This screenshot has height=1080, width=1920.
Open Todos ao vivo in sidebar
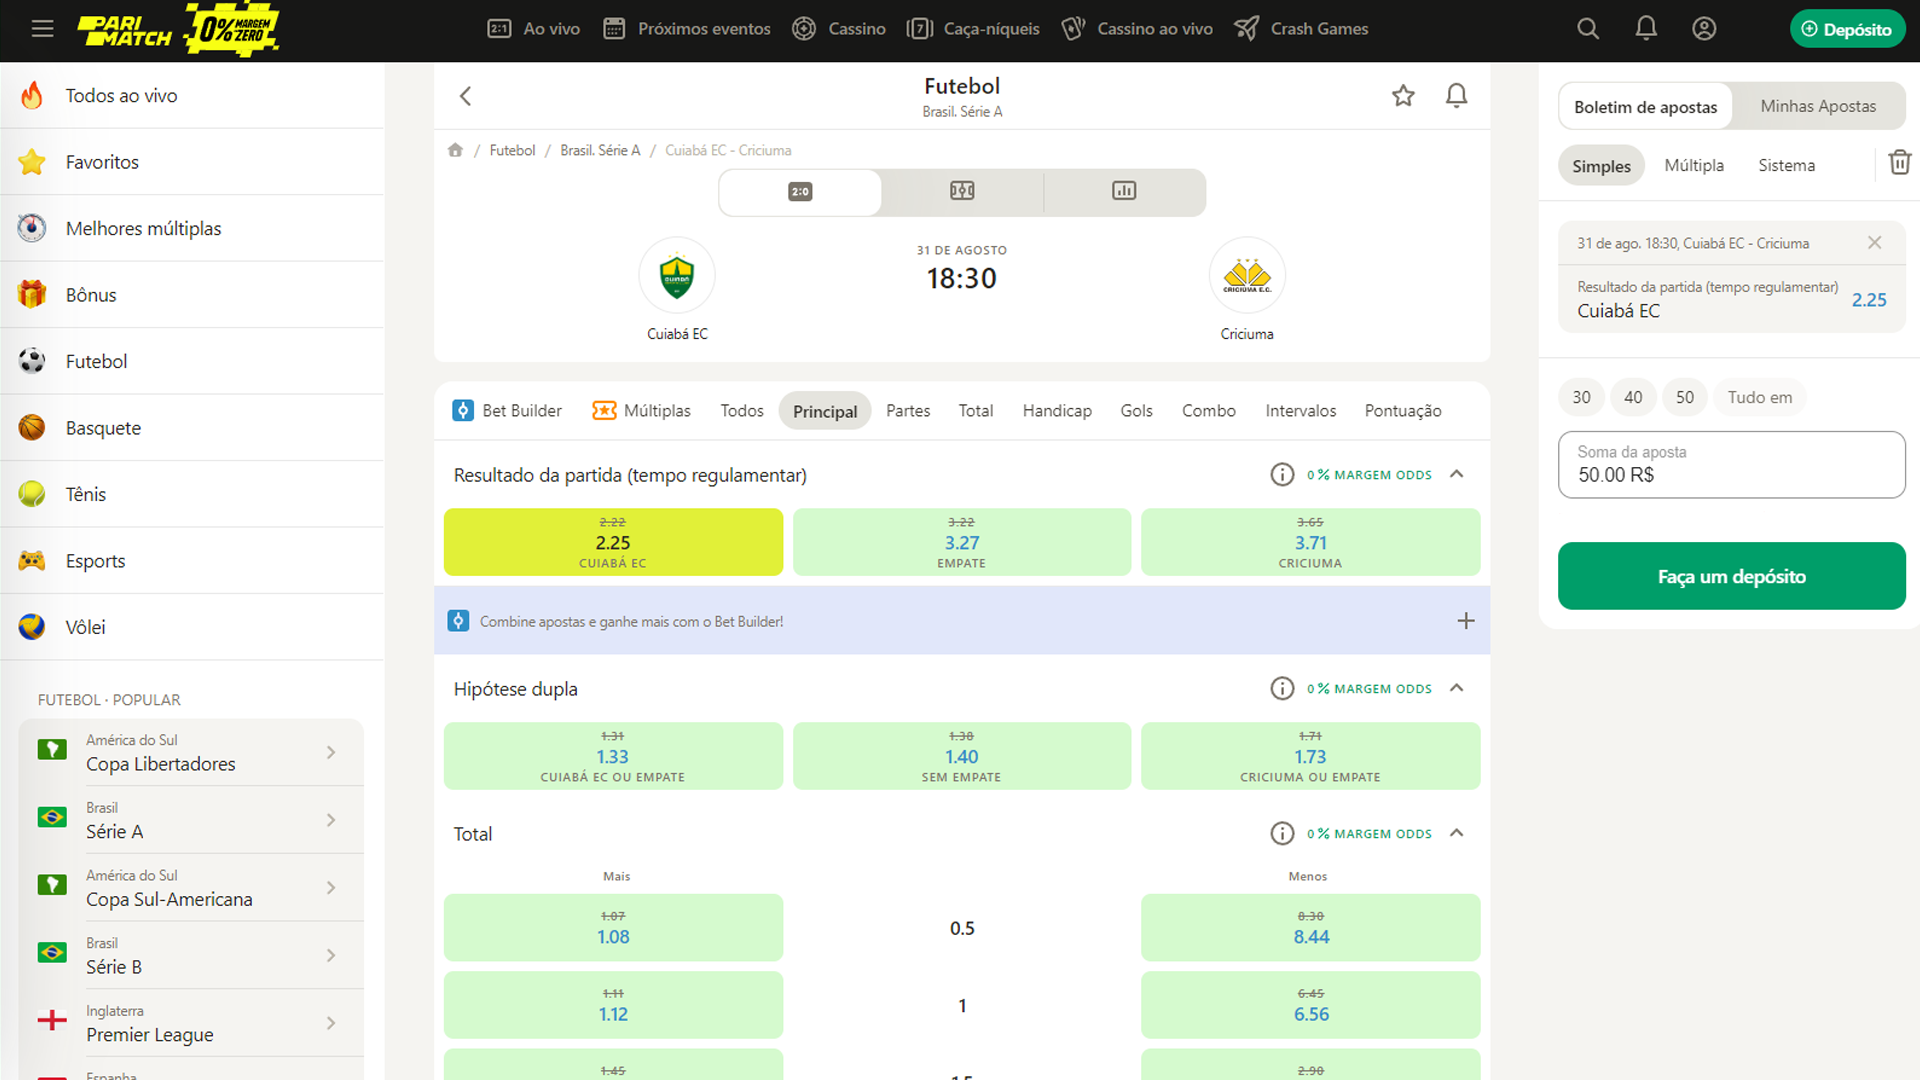coord(192,96)
